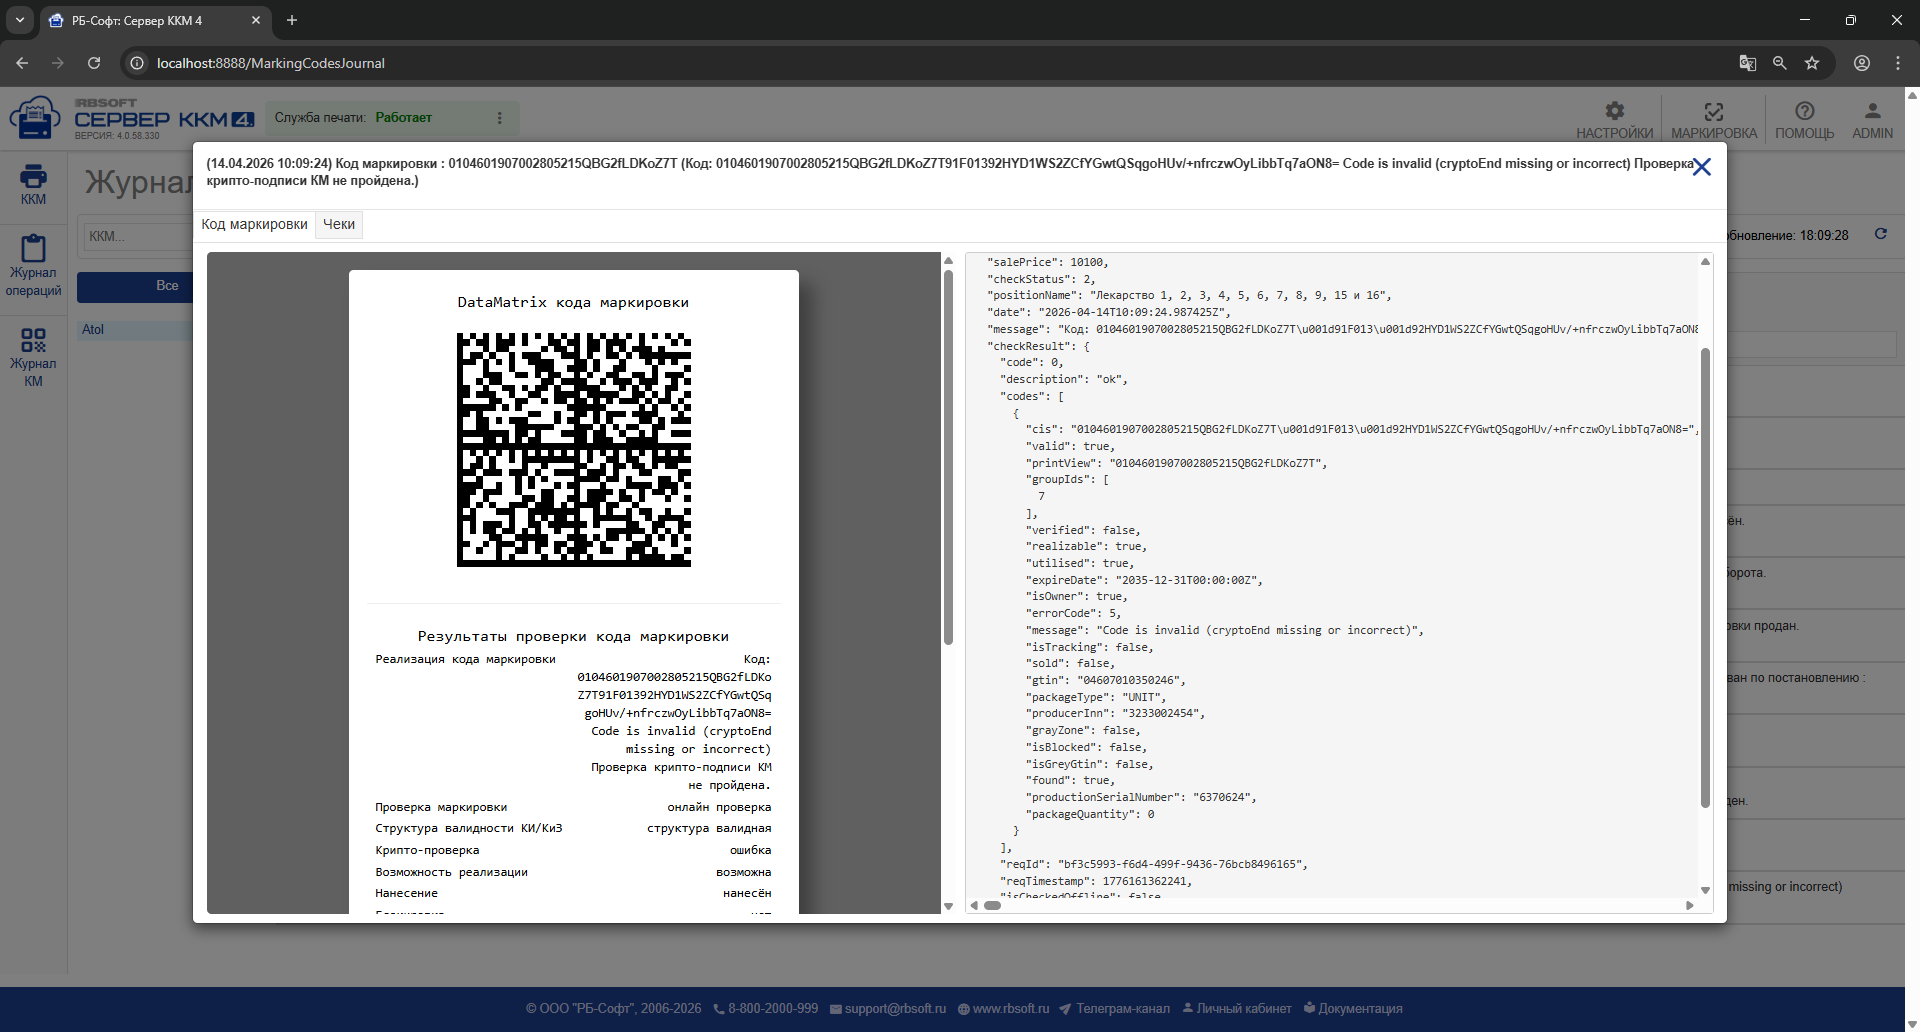Open the ADMIN user menu
This screenshot has width=1920, height=1032.
coord(1872,119)
